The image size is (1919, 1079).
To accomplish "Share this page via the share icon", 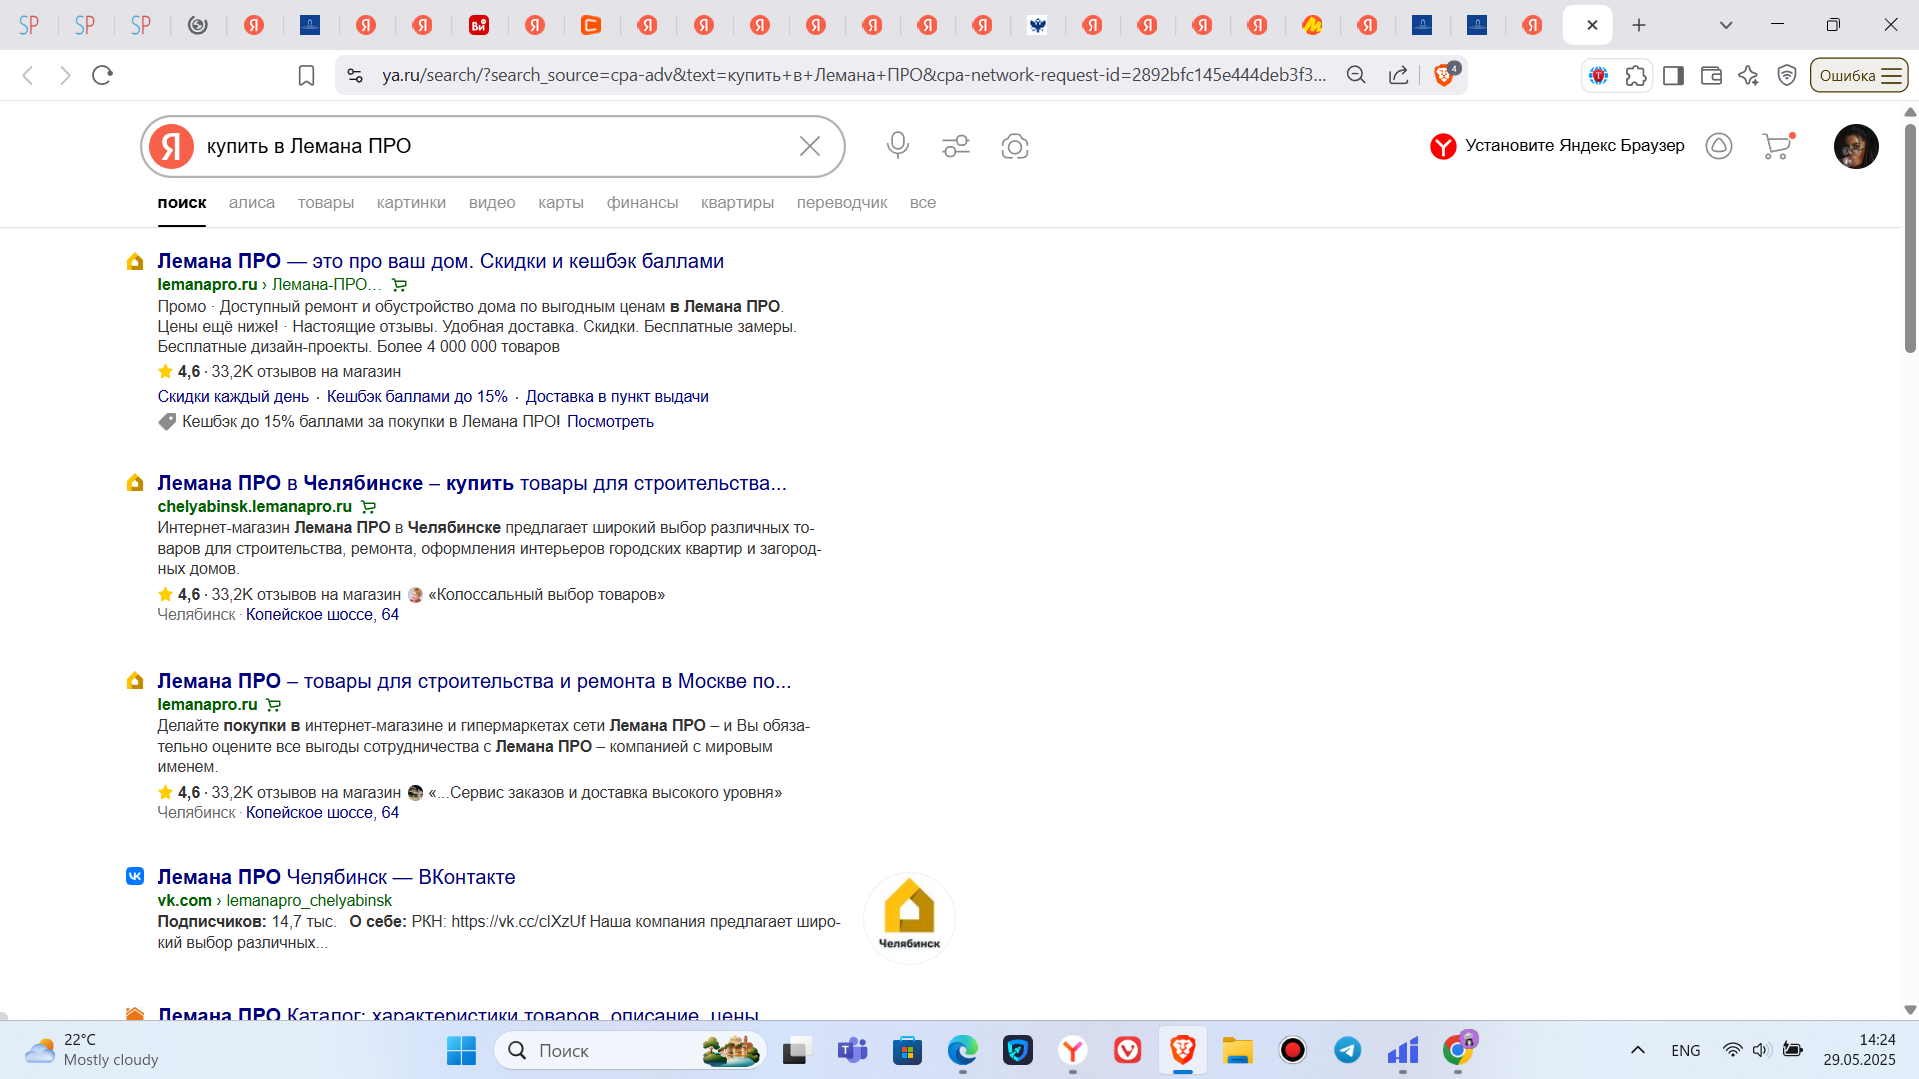I will pyautogui.click(x=1398, y=75).
